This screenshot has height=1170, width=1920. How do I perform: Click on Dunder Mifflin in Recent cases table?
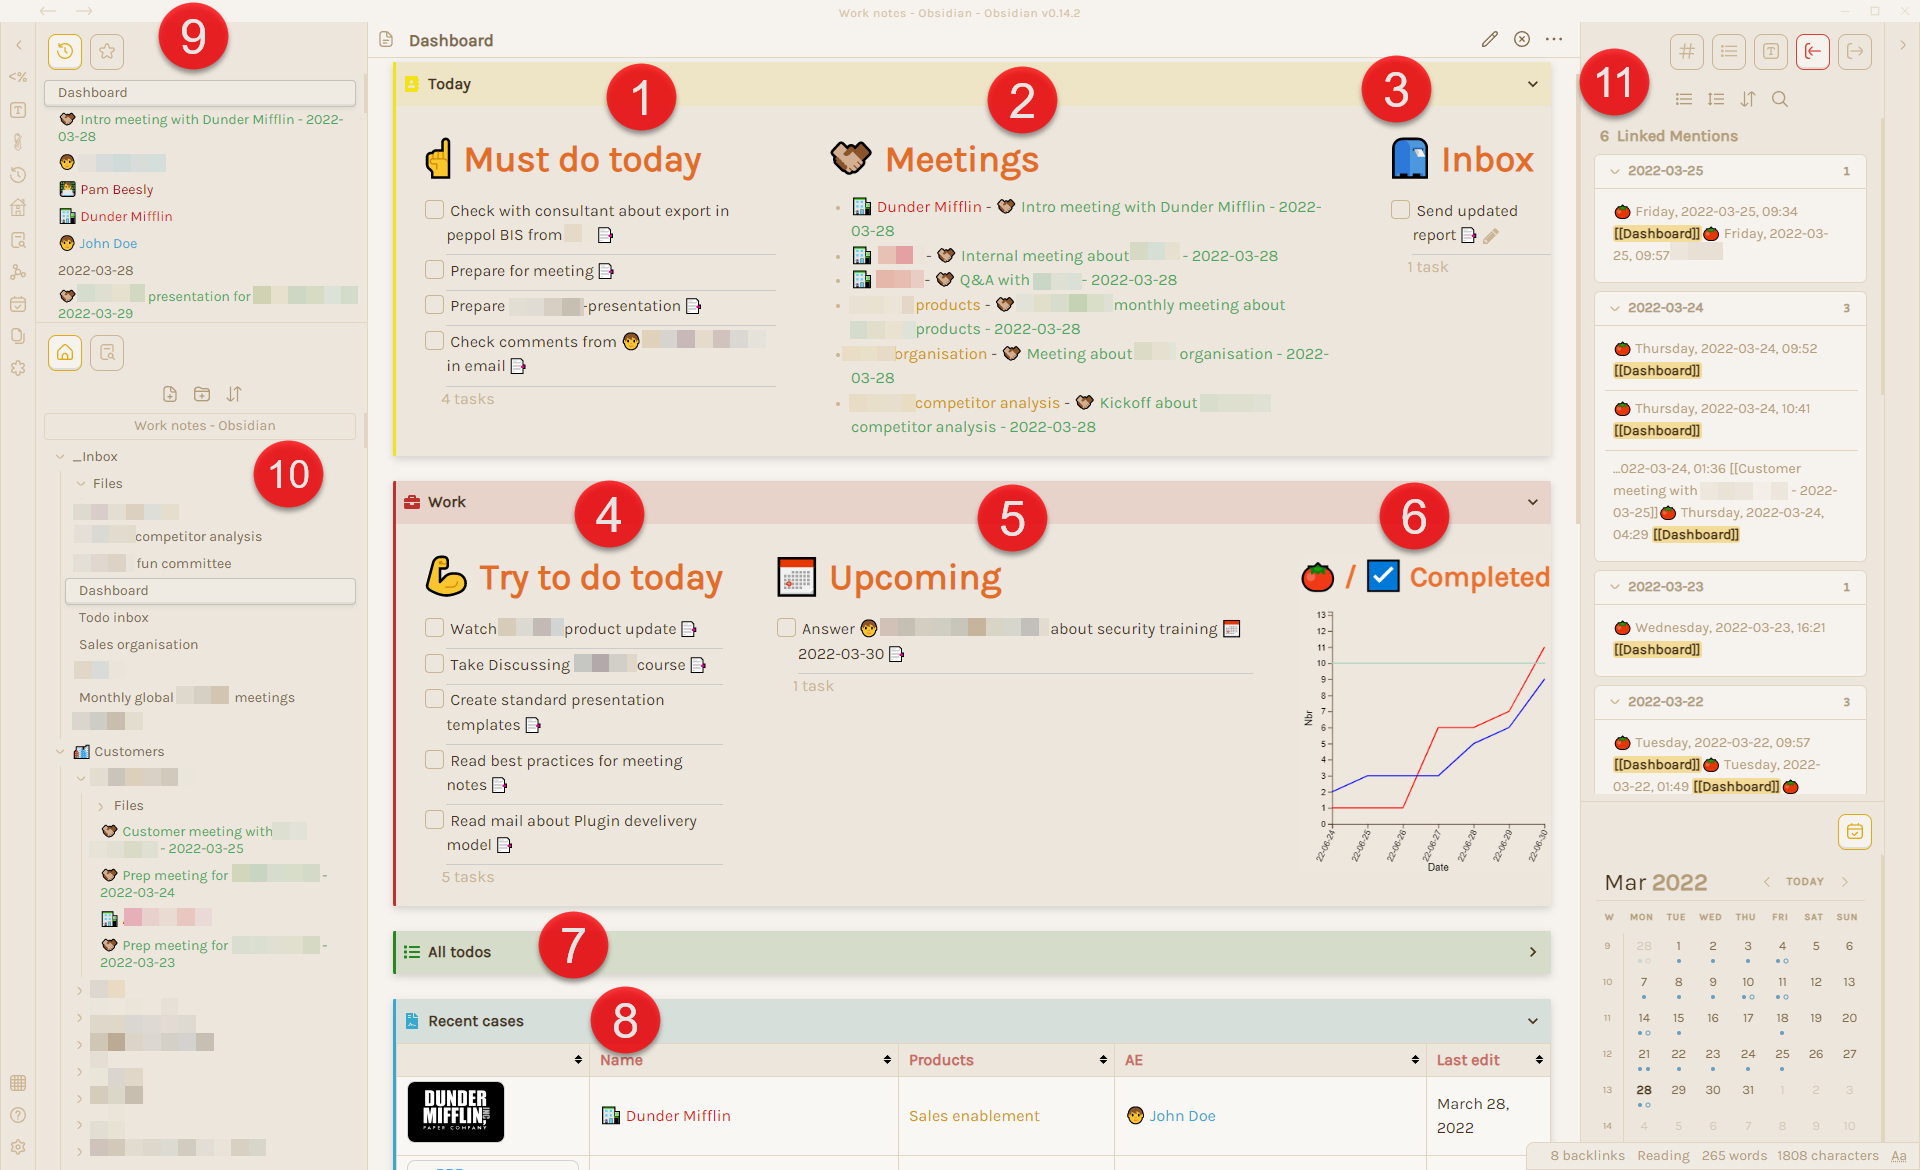coord(677,1115)
